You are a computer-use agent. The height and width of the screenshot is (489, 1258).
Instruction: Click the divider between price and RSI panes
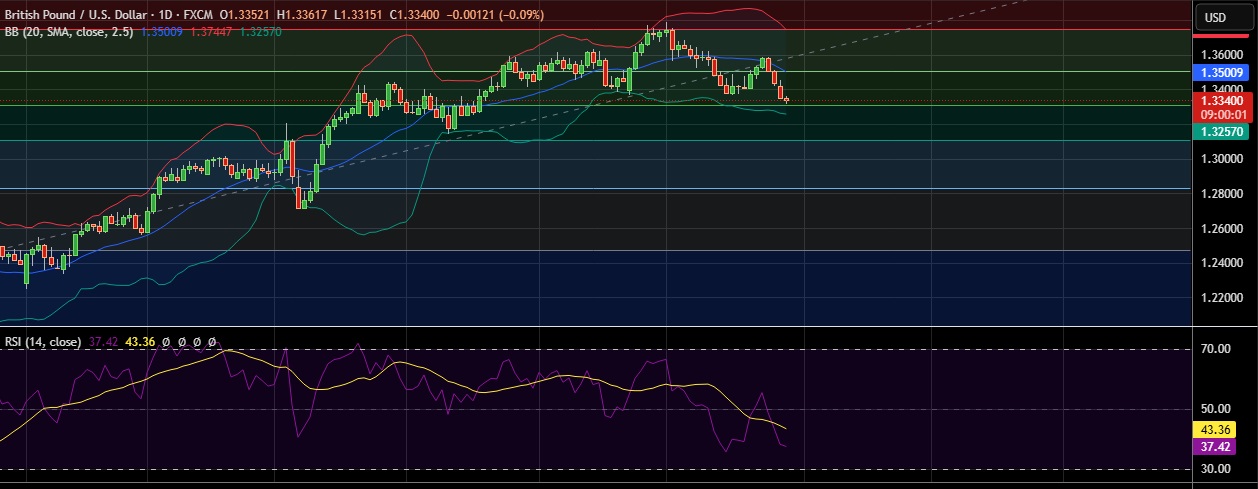600,326
